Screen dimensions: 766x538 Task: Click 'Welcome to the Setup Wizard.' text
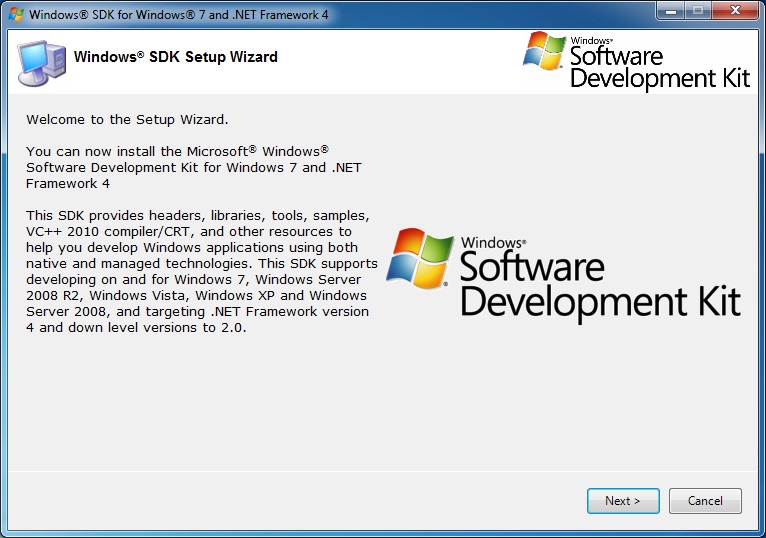[x=127, y=119]
